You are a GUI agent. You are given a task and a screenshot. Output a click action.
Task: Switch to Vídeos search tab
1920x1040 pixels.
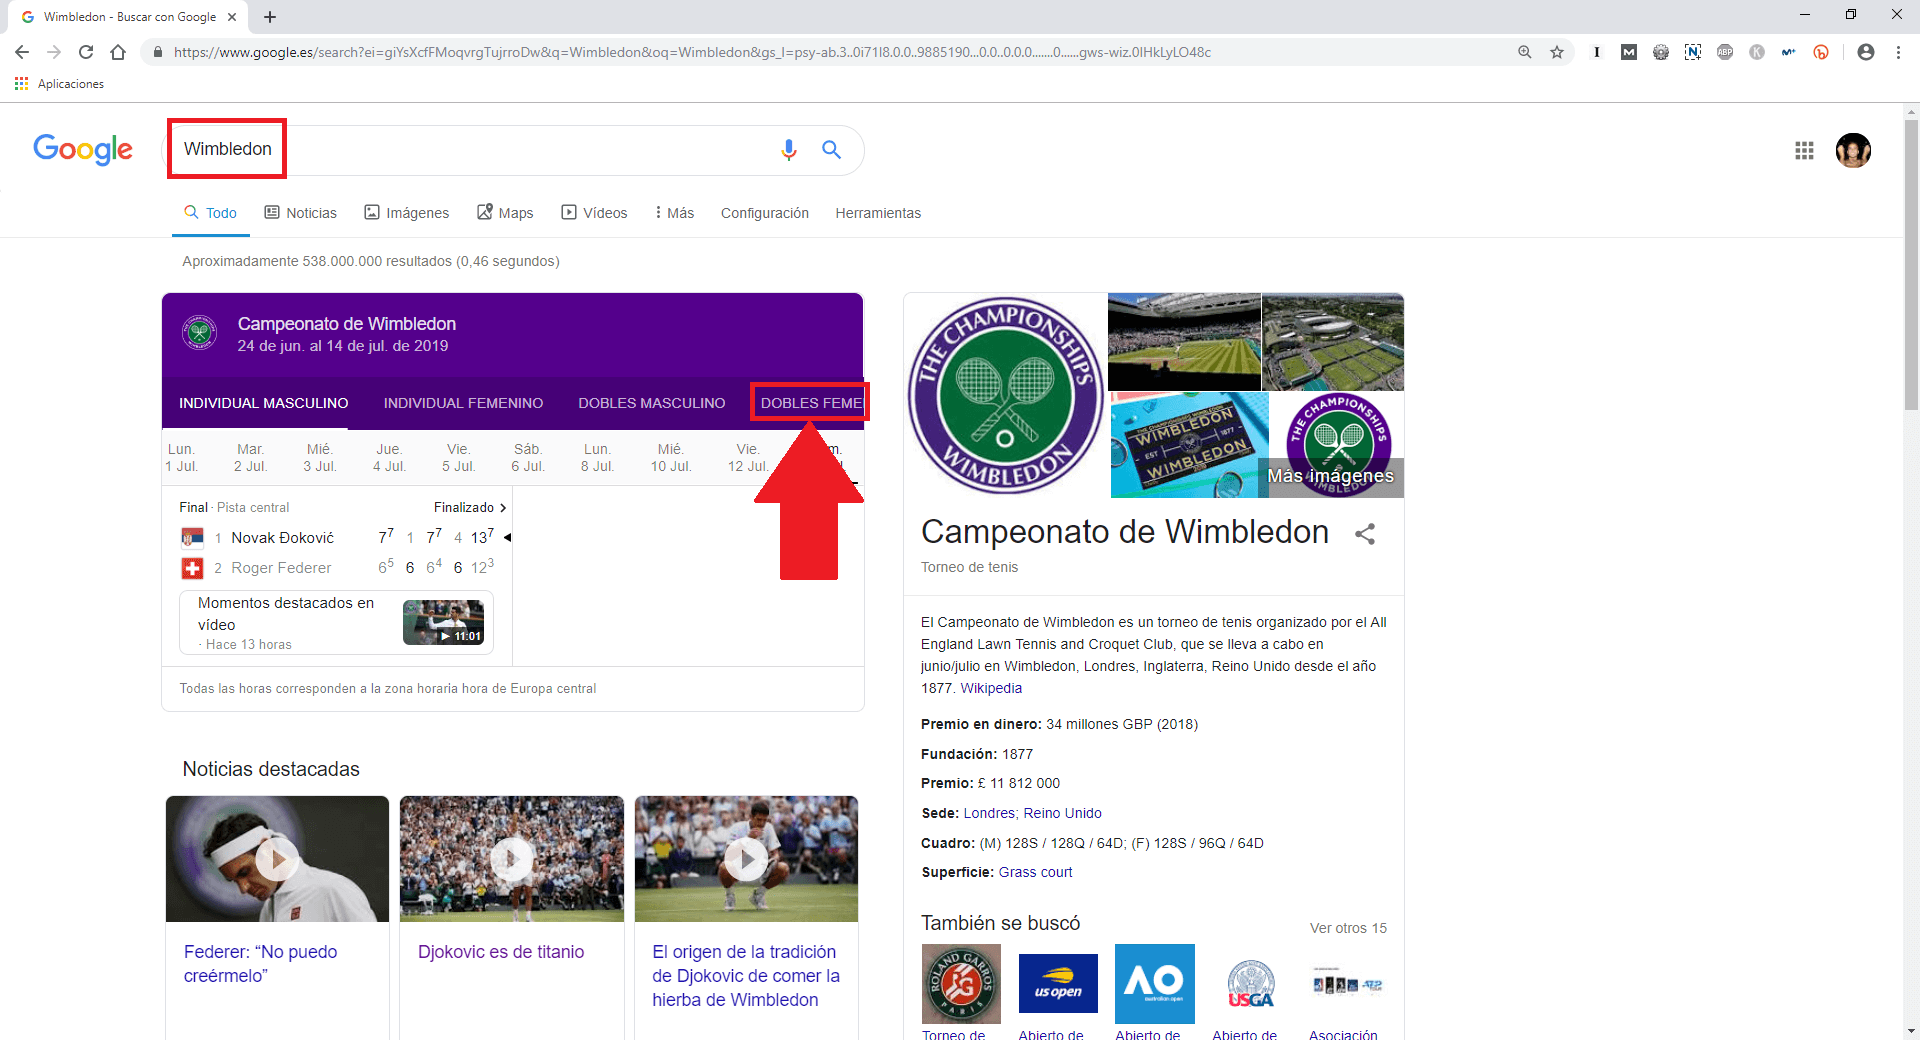click(595, 213)
